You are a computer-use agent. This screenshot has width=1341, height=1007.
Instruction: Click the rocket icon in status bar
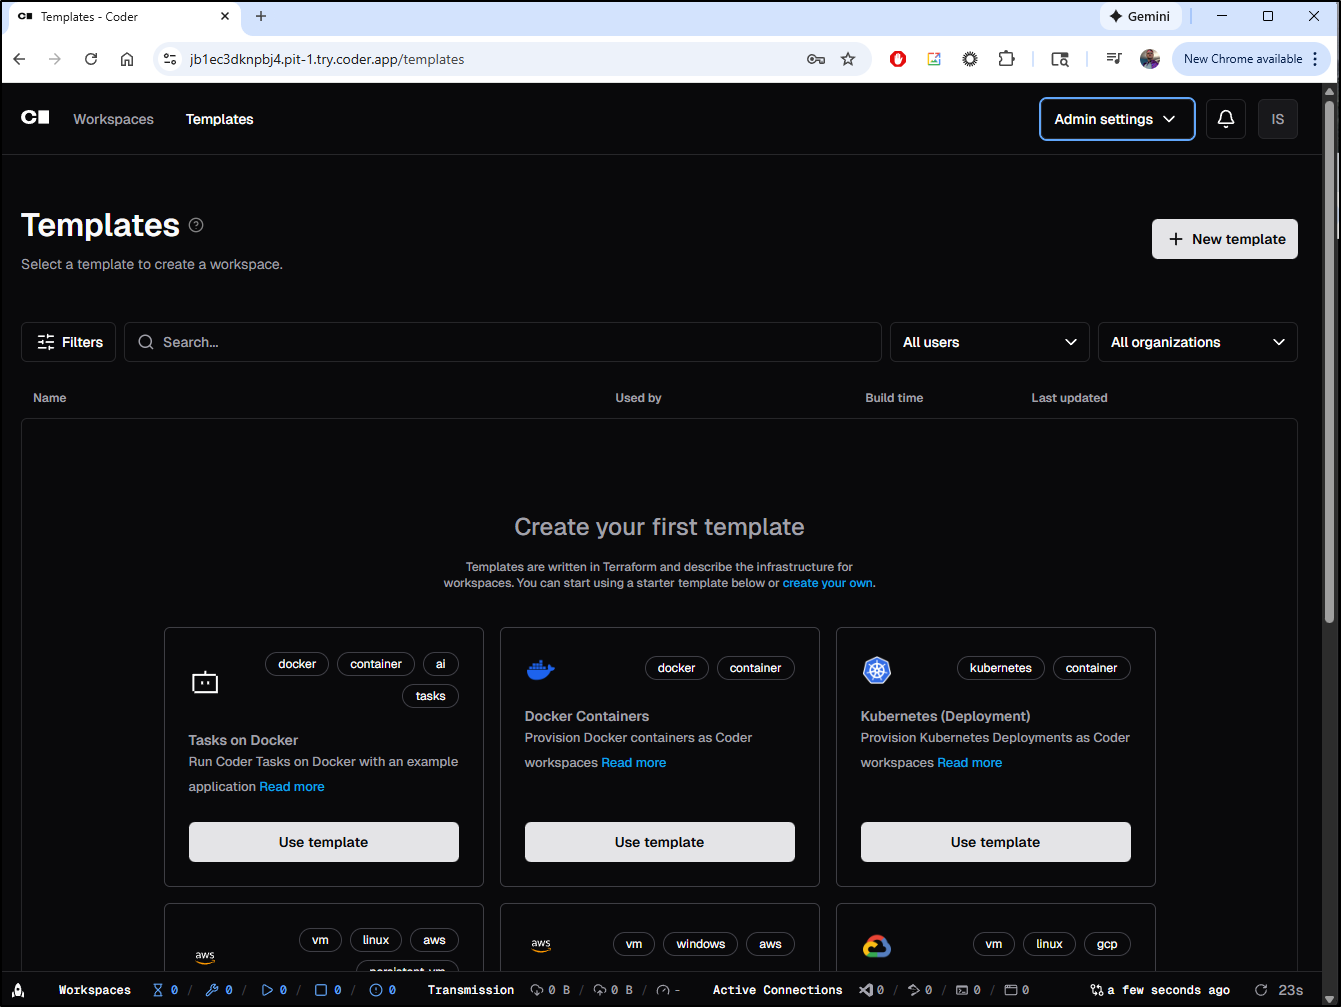18,990
